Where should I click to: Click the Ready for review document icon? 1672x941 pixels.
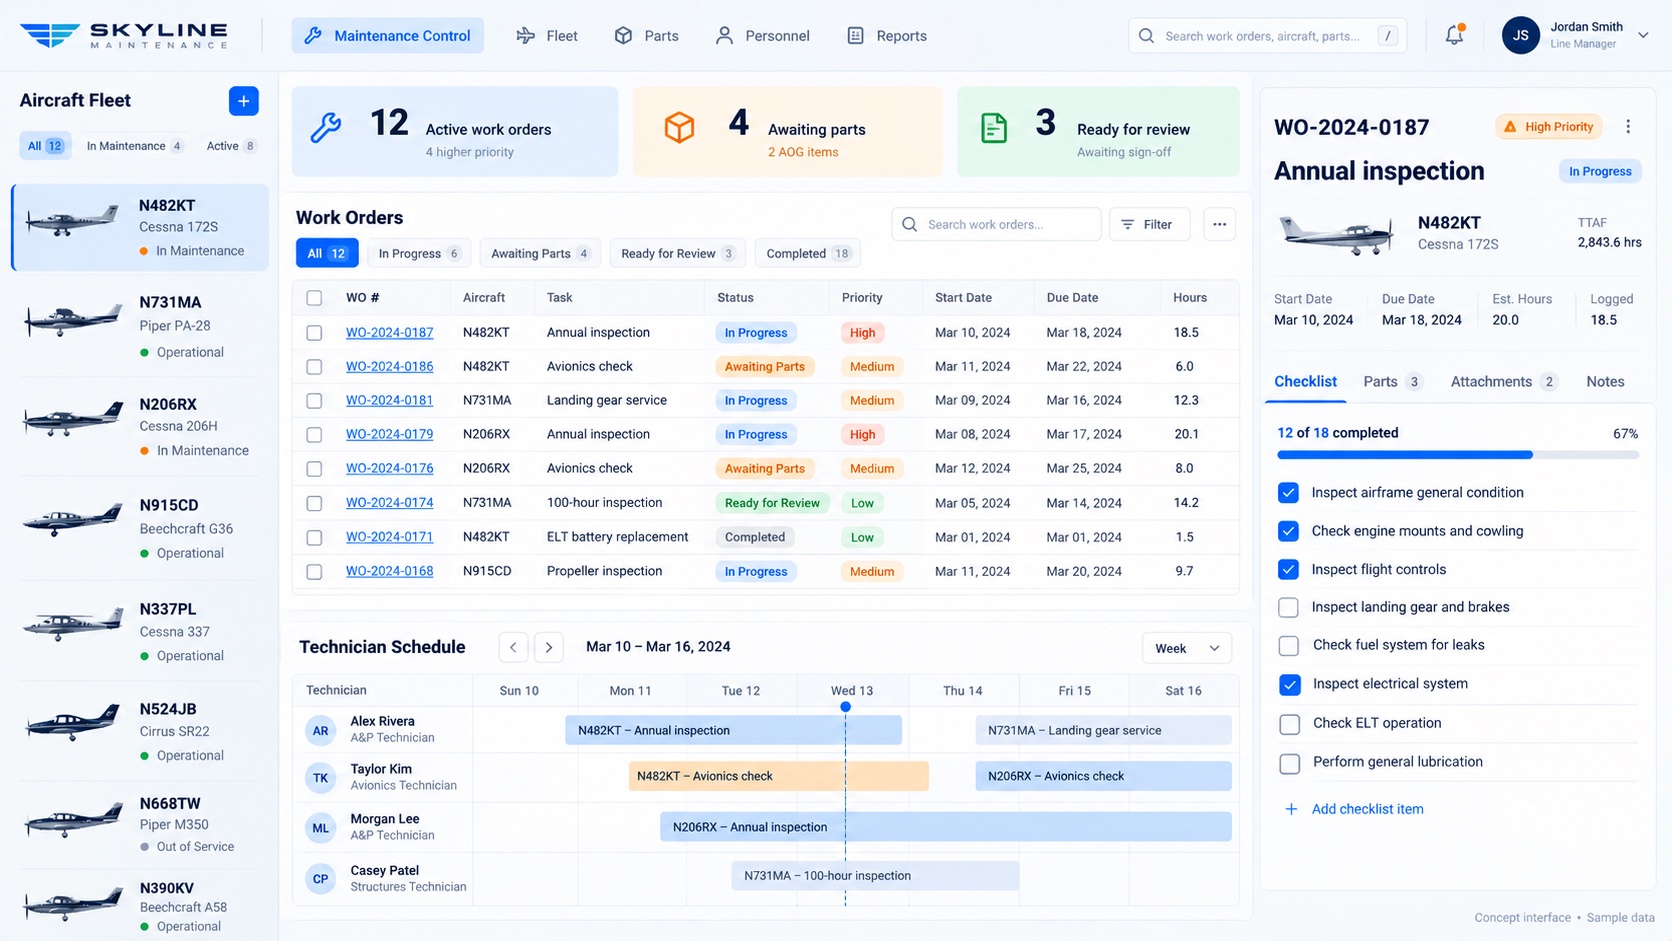994,128
